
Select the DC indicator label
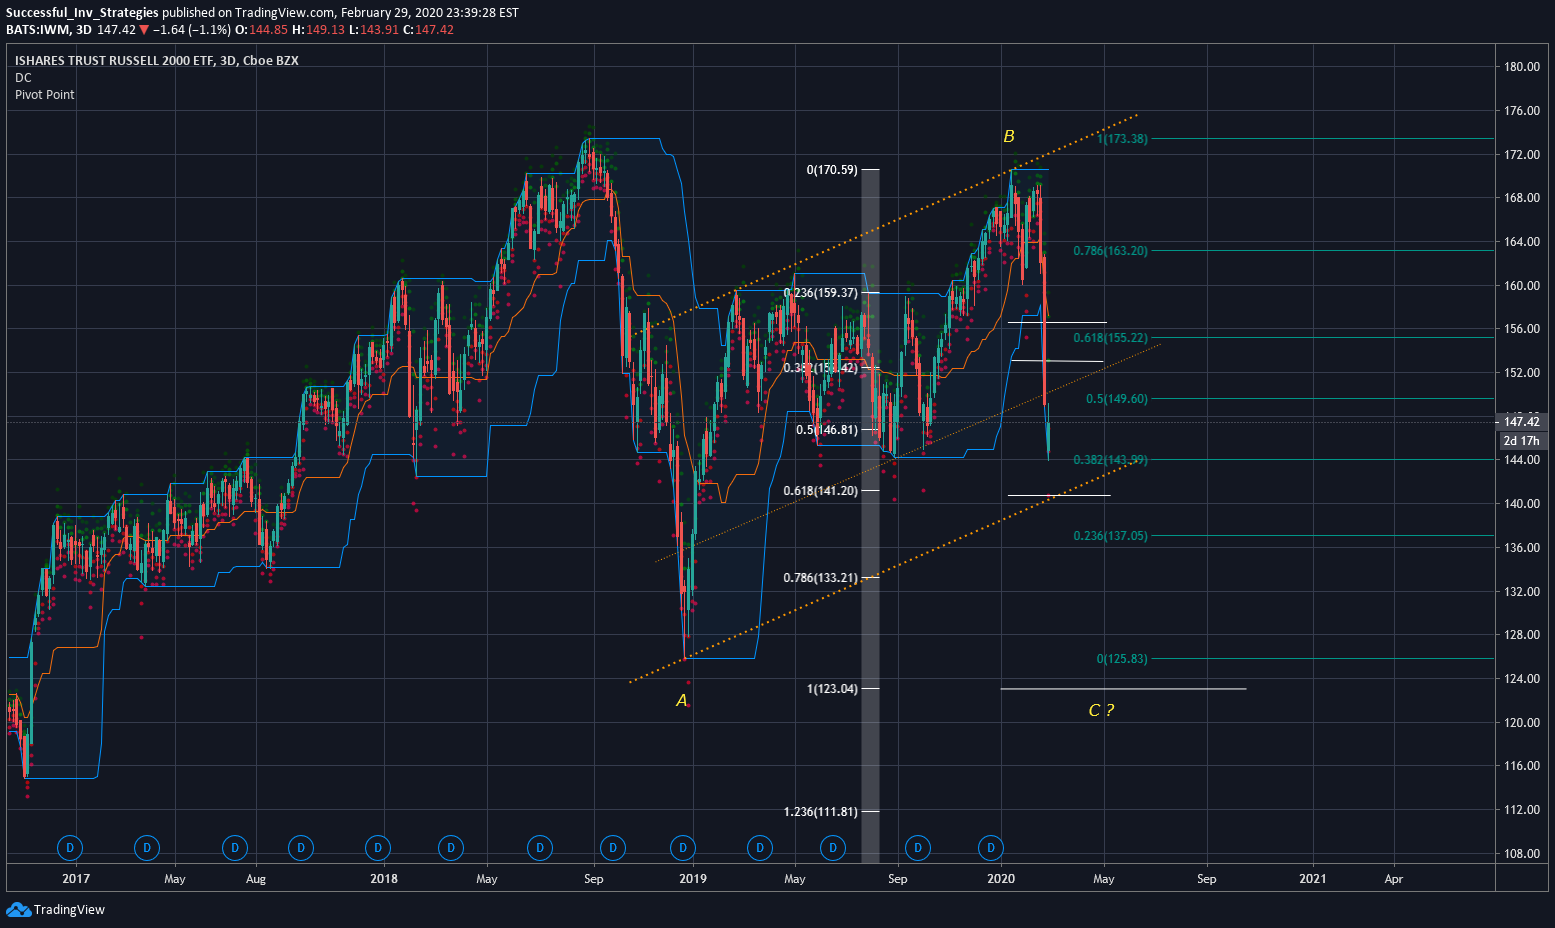tap(23, 78)
